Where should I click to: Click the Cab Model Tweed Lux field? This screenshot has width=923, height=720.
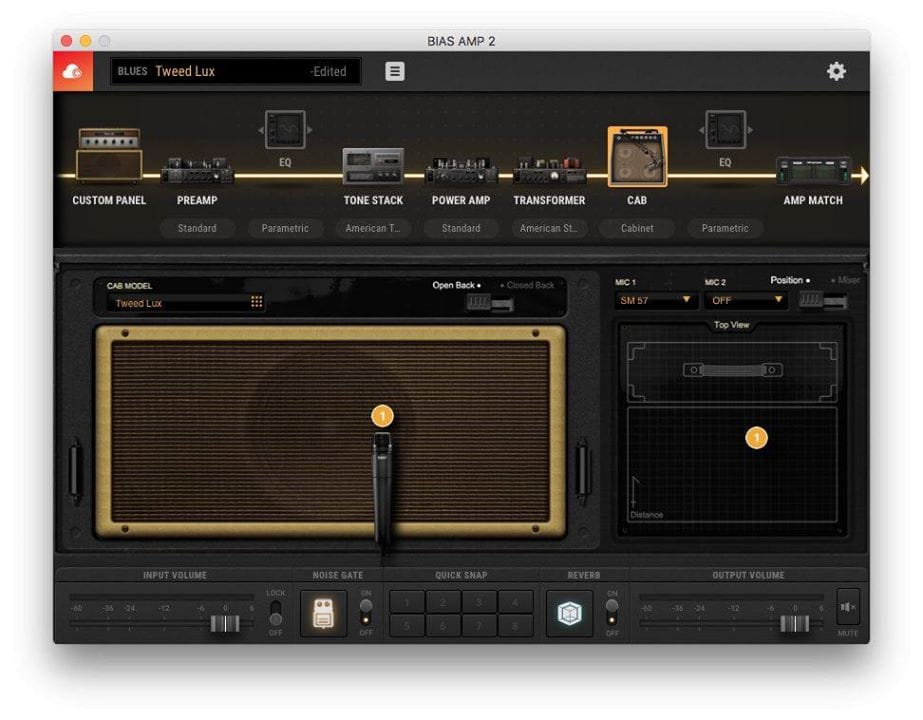pyautogui.click(x=186, y=303)
